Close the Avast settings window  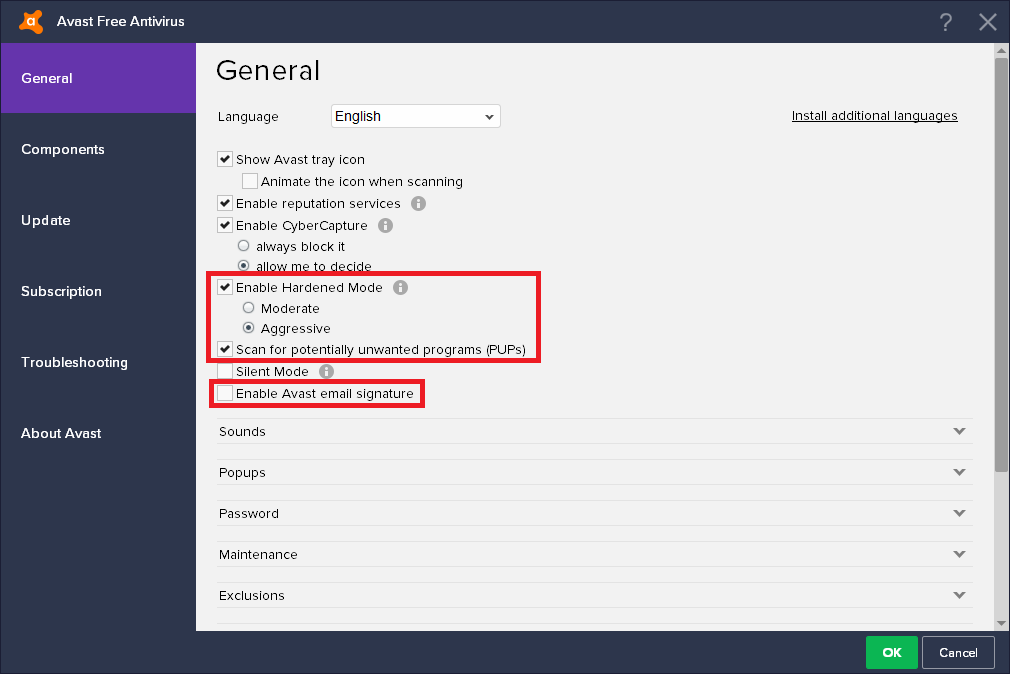[x=988, y=22]
